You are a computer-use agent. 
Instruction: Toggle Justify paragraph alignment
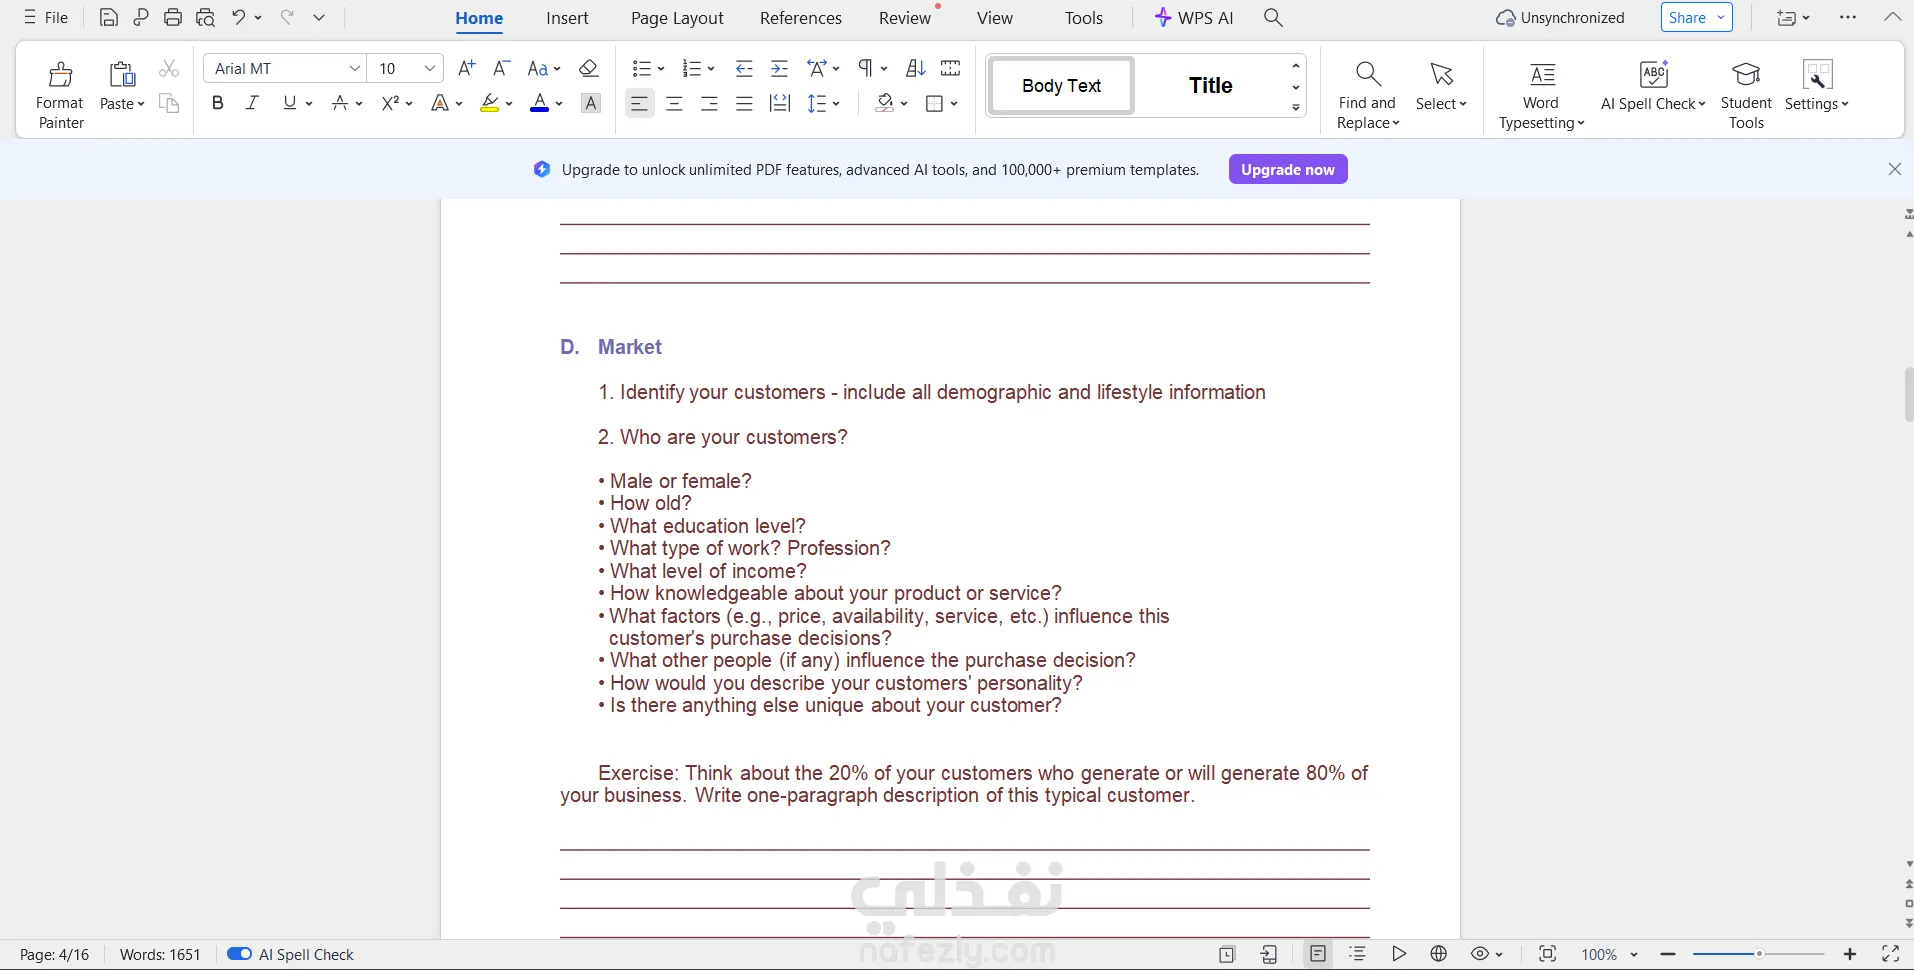pyautogui.click(x=744, y=103)
